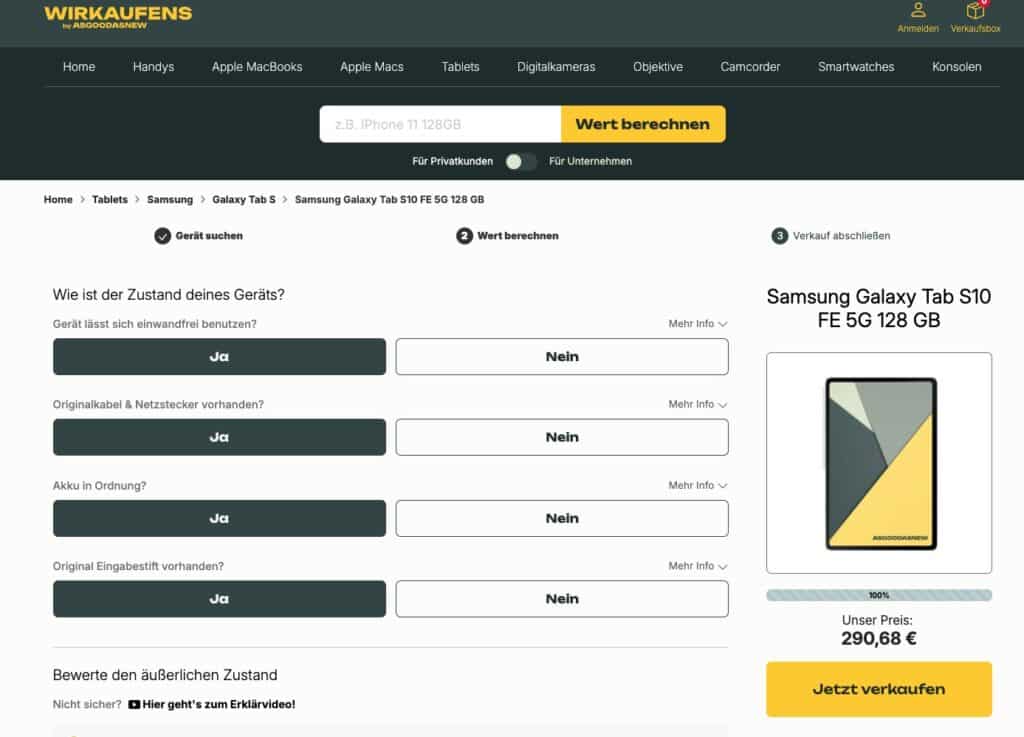Expand Mehr Info for Akku in Ordnung
The width and height of the screenshot is (1024, 737).
tap(697, 485)
